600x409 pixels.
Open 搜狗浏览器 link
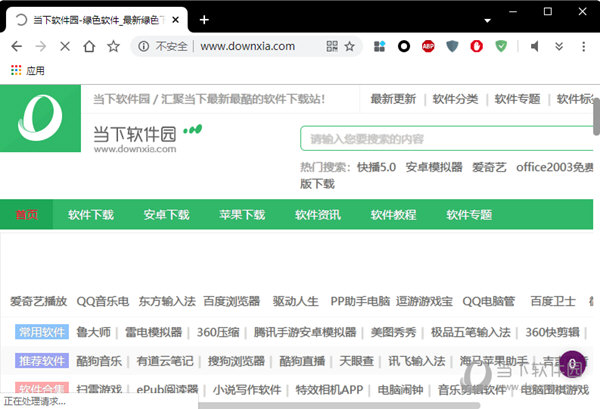click(236, 360)
